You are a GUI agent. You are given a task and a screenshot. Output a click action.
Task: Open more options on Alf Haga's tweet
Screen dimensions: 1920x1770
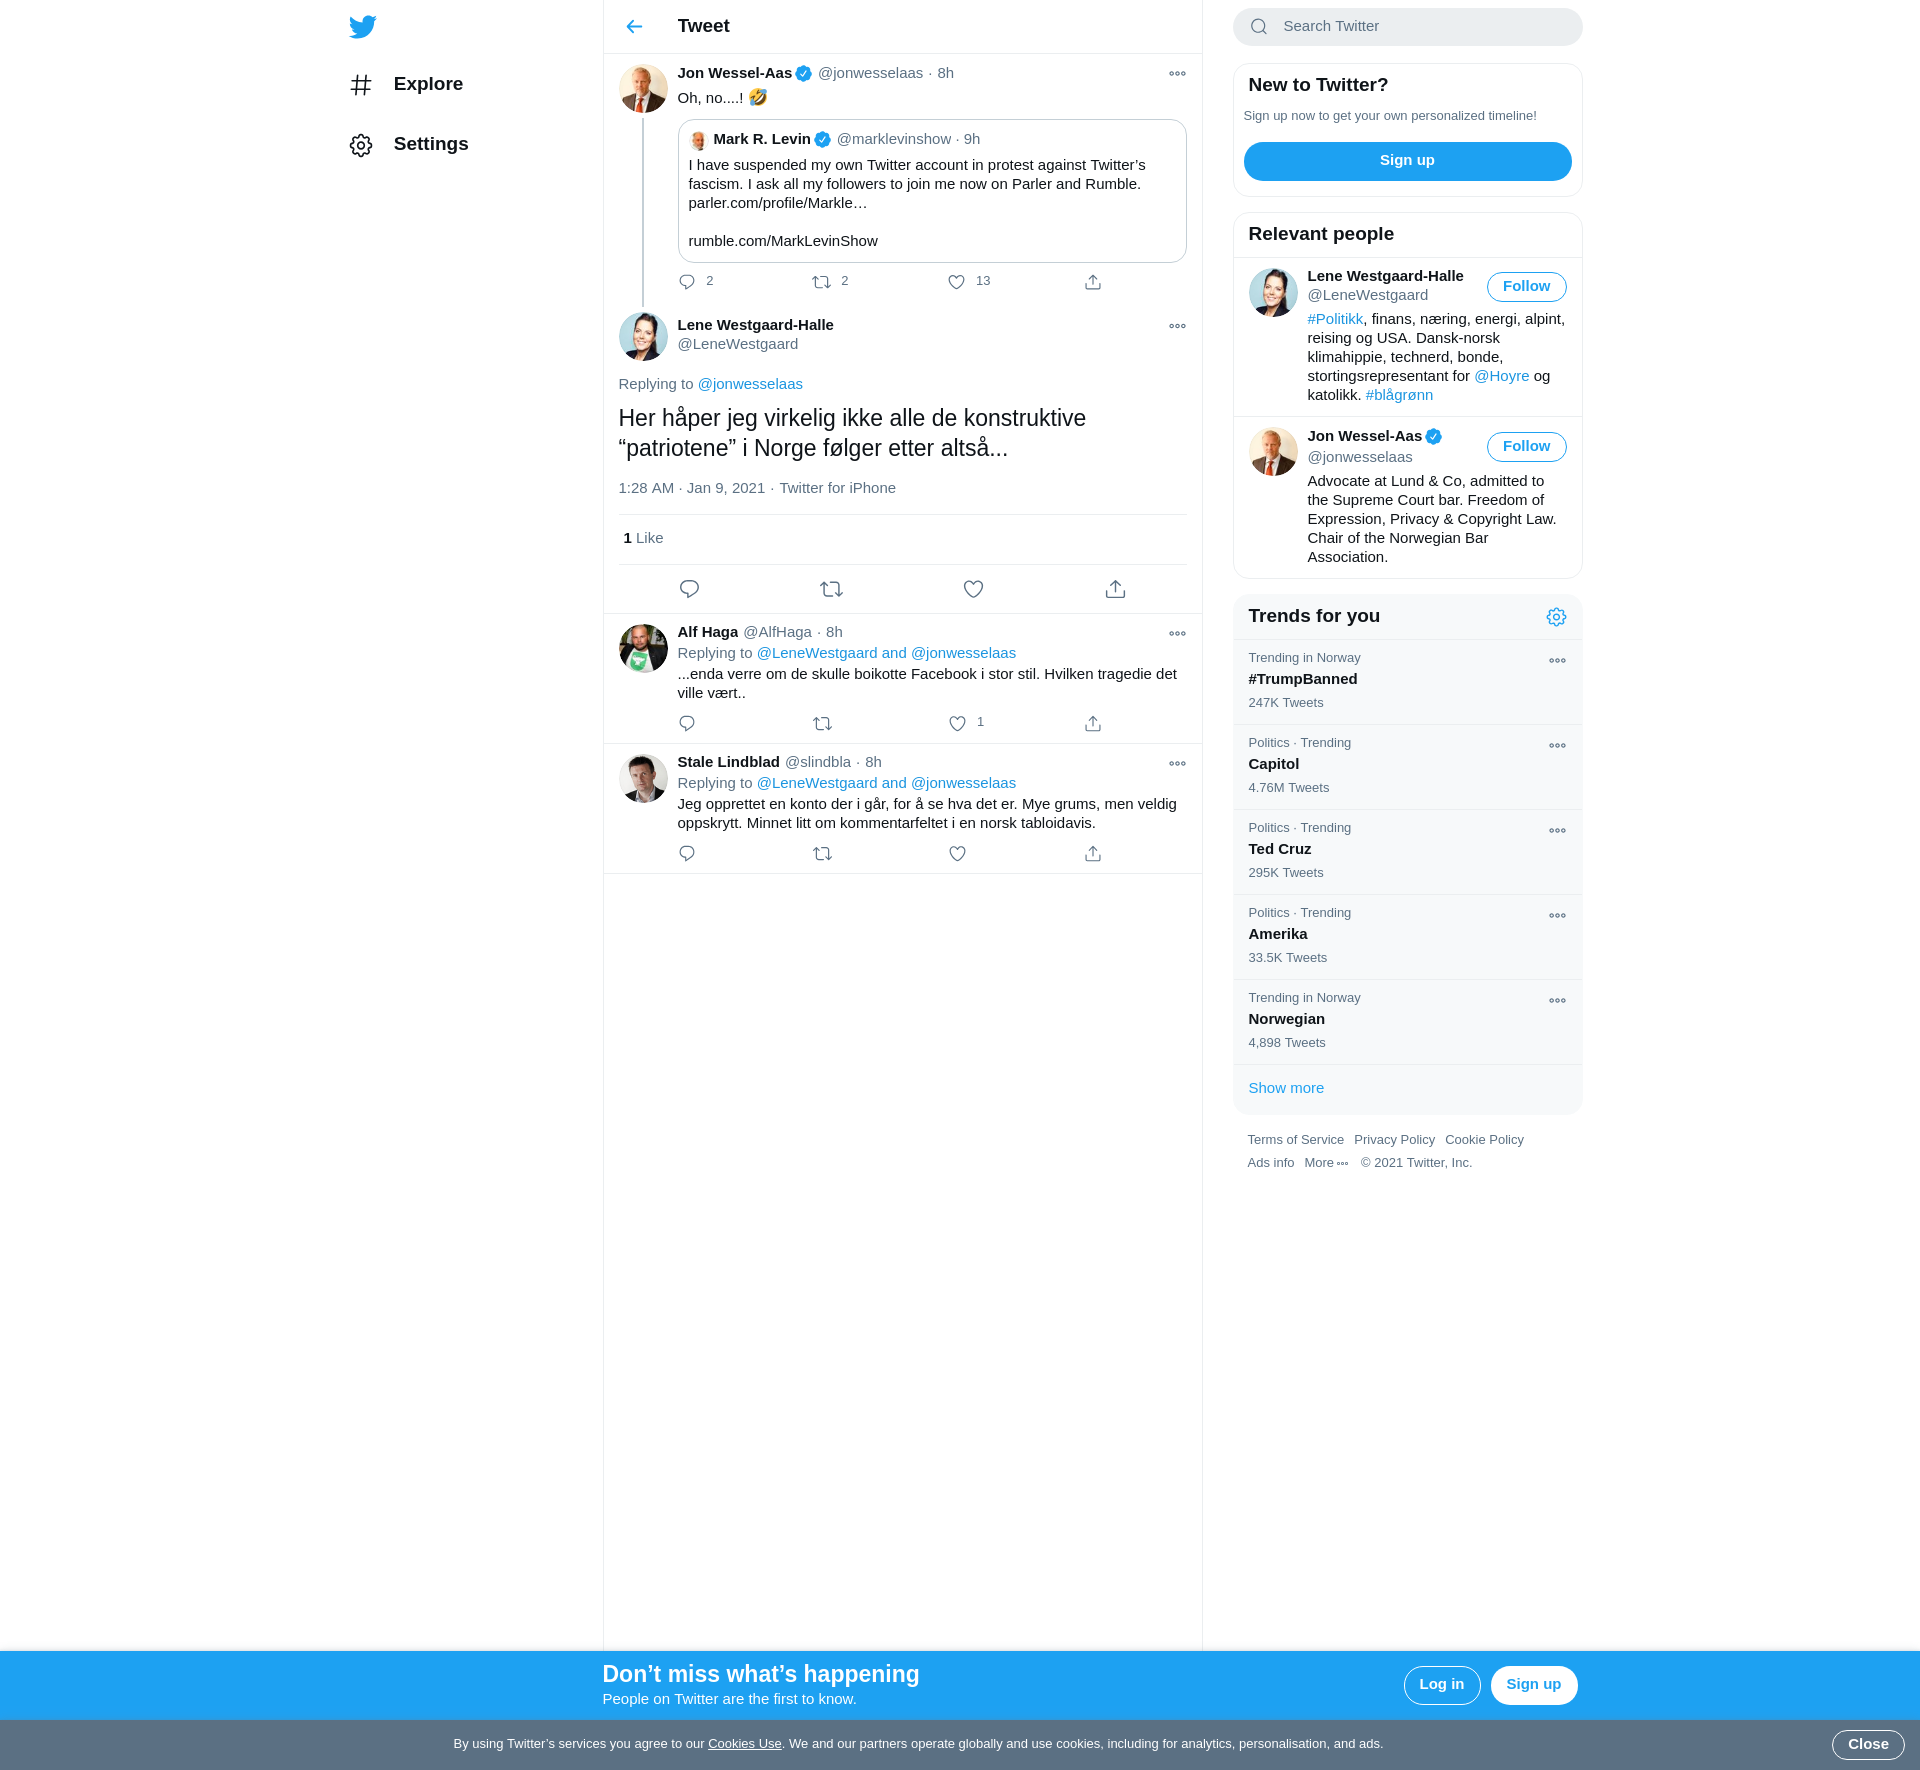coord(1177,633)
